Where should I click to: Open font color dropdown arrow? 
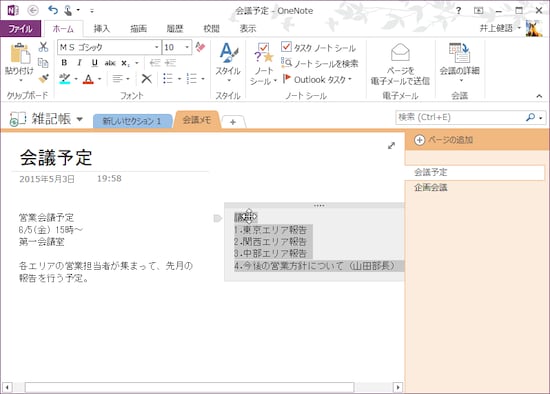100,79
